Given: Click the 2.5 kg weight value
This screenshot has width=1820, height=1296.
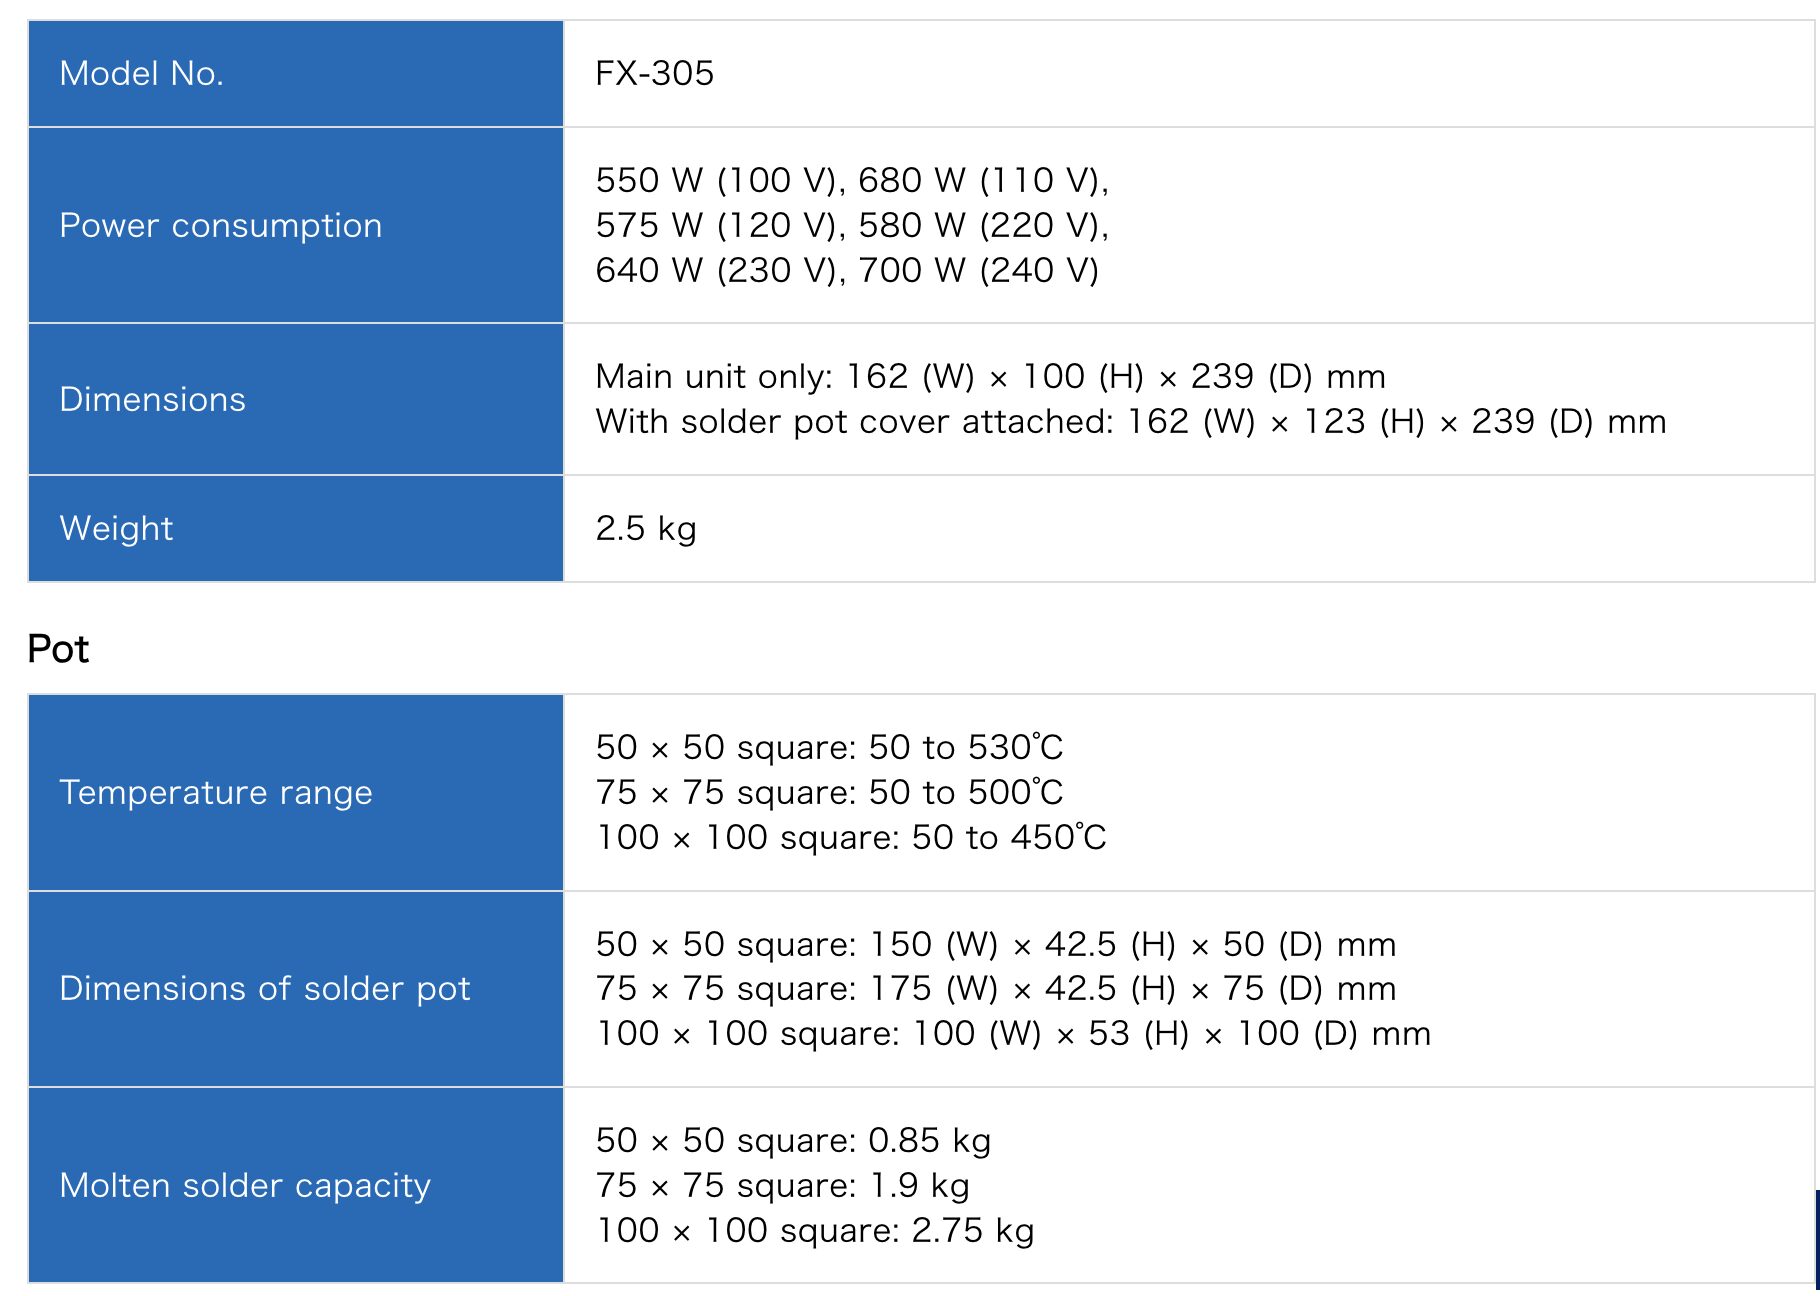Looking at the screenshot, I should coord(646,528).
